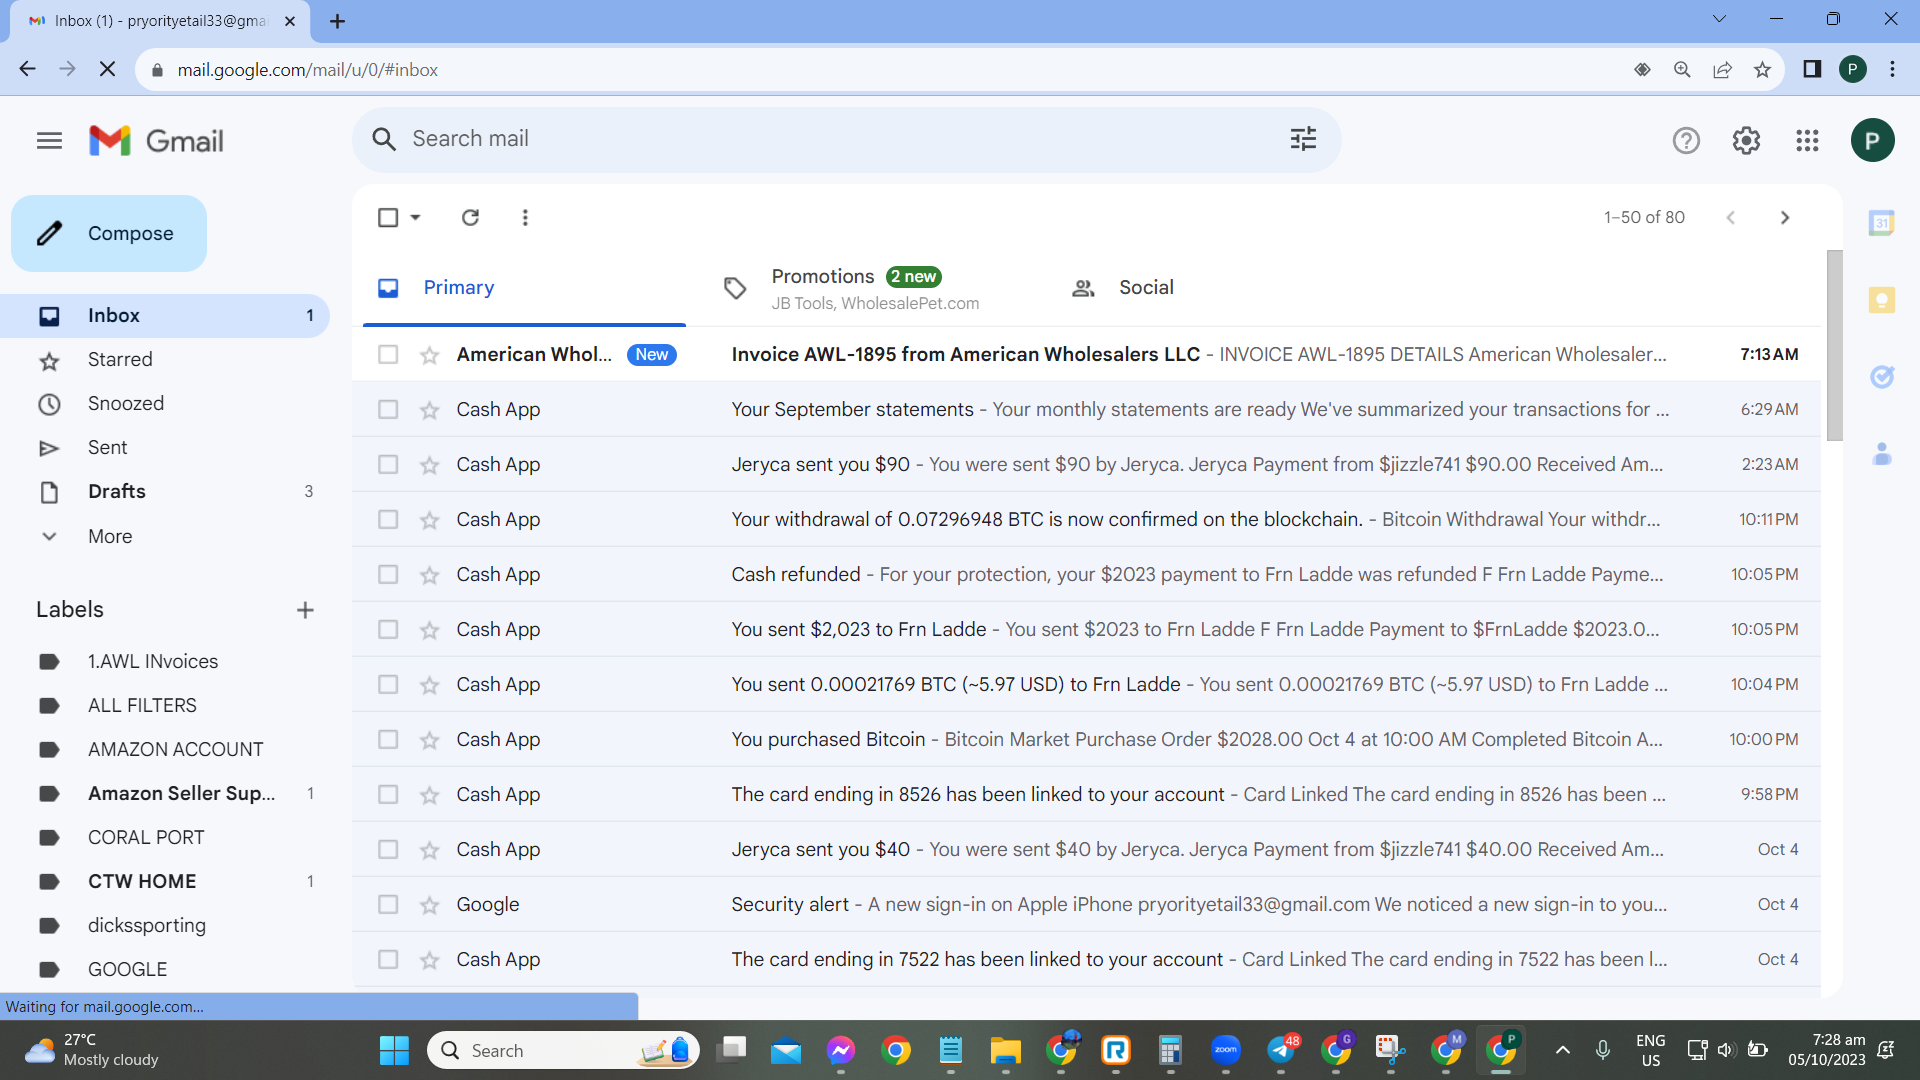
Task: Open the Chrome tab search dropdown
Action: 1719,19
